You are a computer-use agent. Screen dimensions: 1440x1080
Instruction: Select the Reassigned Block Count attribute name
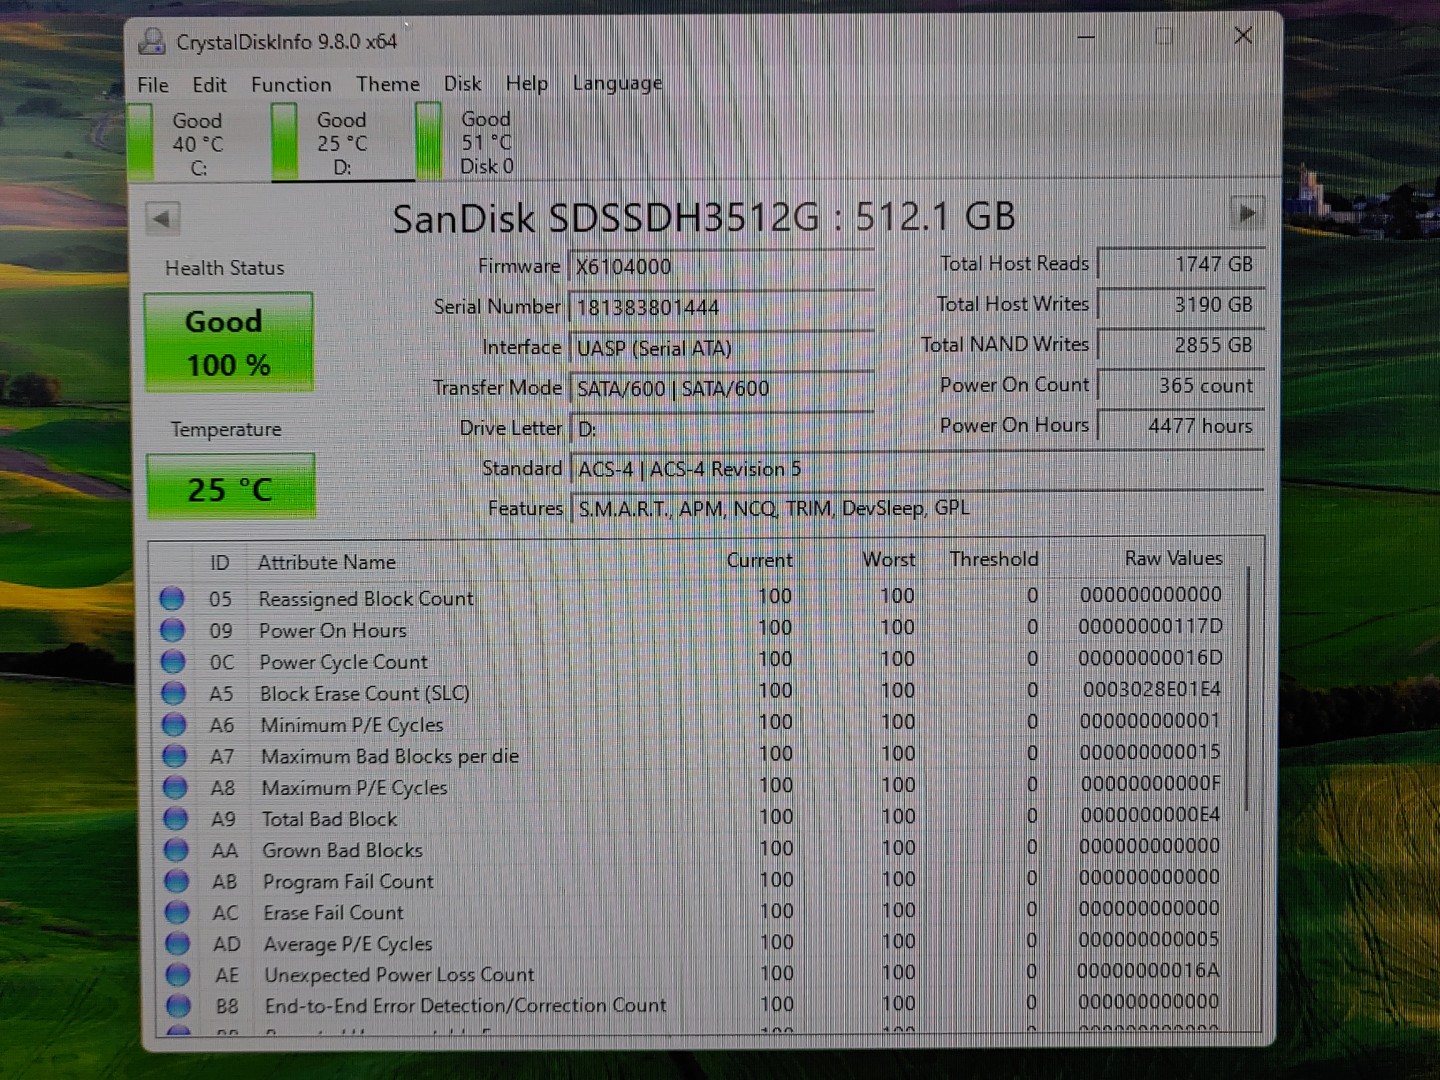(366, 599)
